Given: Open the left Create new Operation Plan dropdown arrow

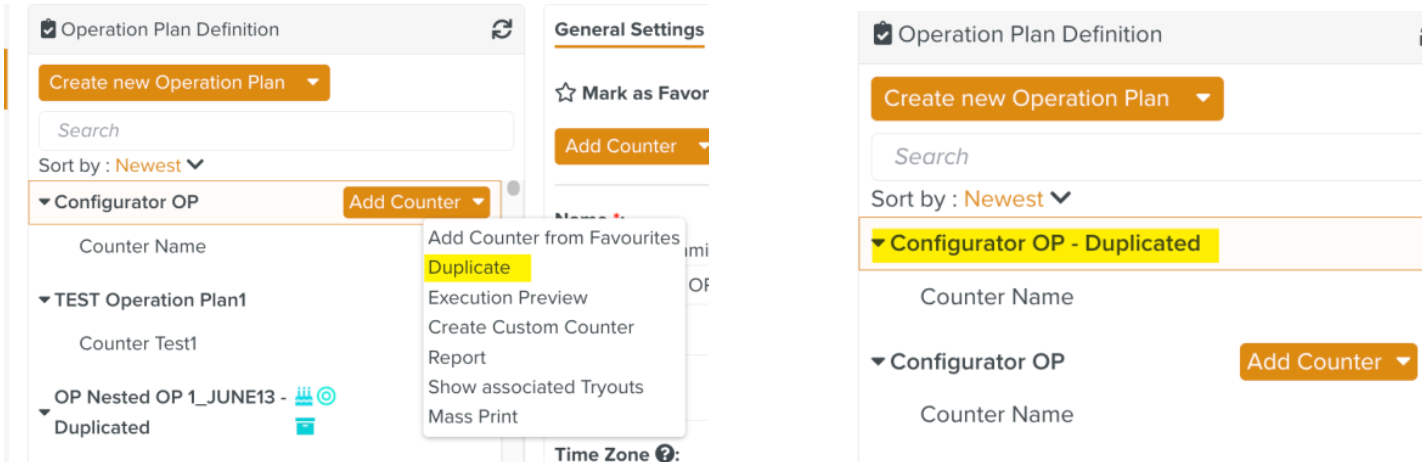Looking at the screenshot, I should [x=313, y=83].
